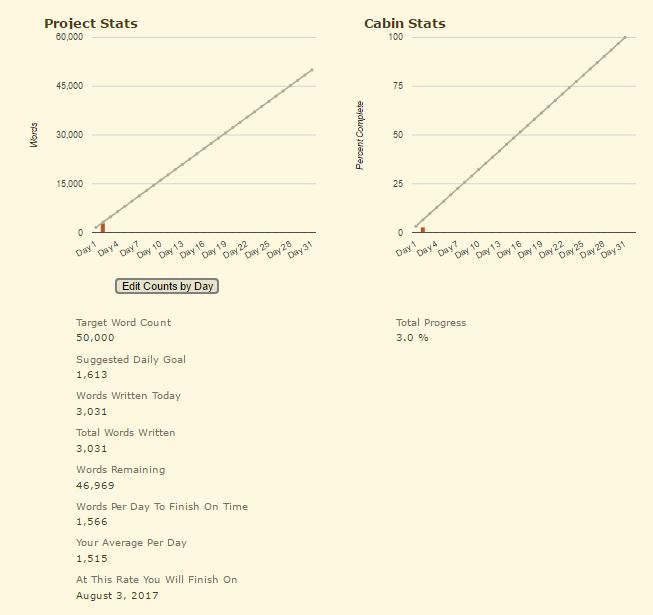The width and height of the screenshot is (653, 615).
Task: Click the Day 31 label on Project Stats chart
Action: tap(300, 249)
